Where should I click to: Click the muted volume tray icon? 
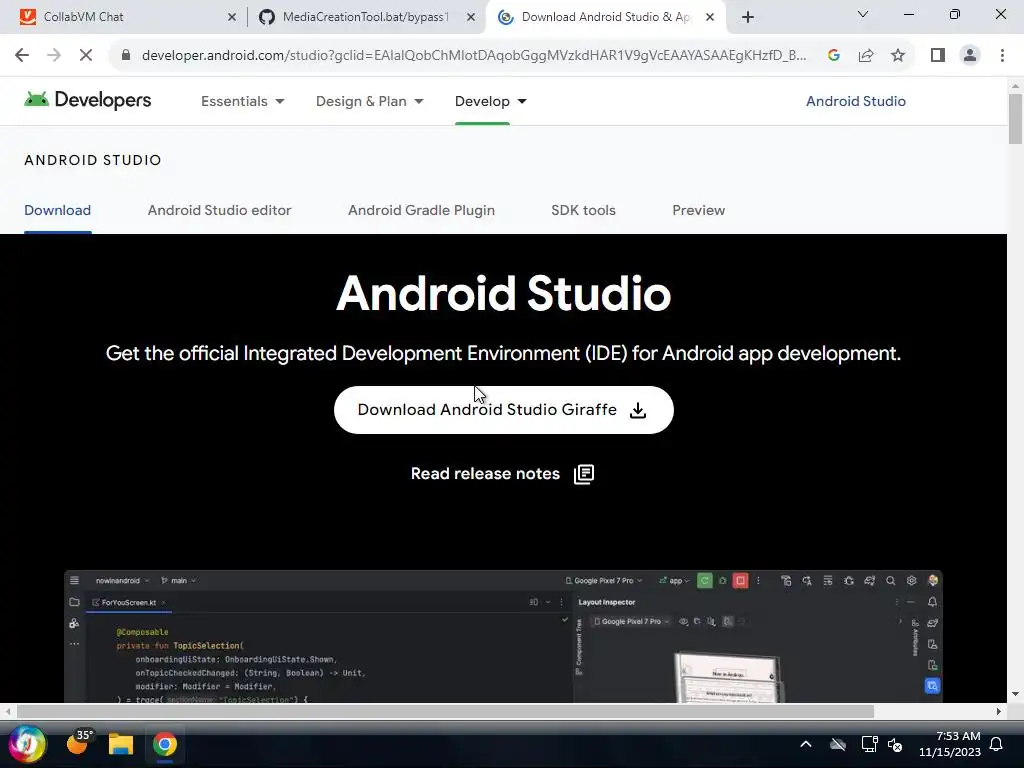tap(895, 744)
